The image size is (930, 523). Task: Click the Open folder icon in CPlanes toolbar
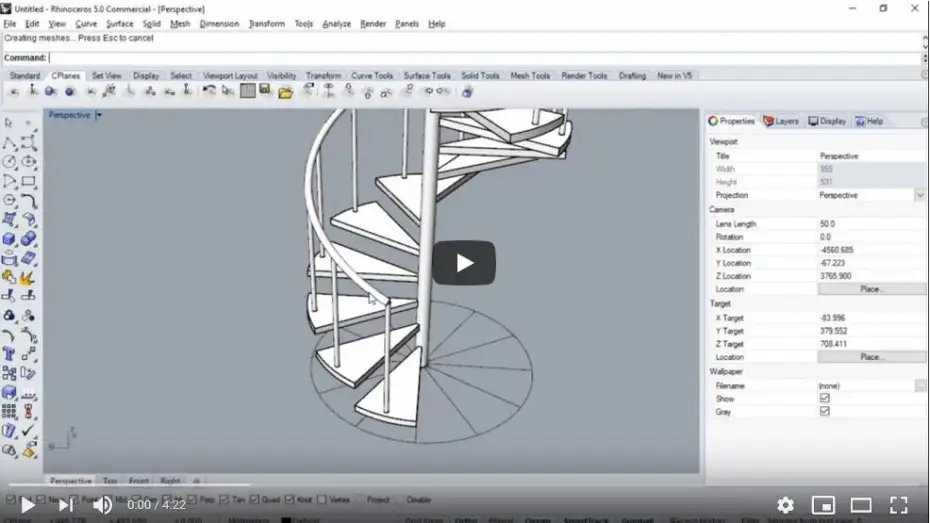tap(285, 91)
